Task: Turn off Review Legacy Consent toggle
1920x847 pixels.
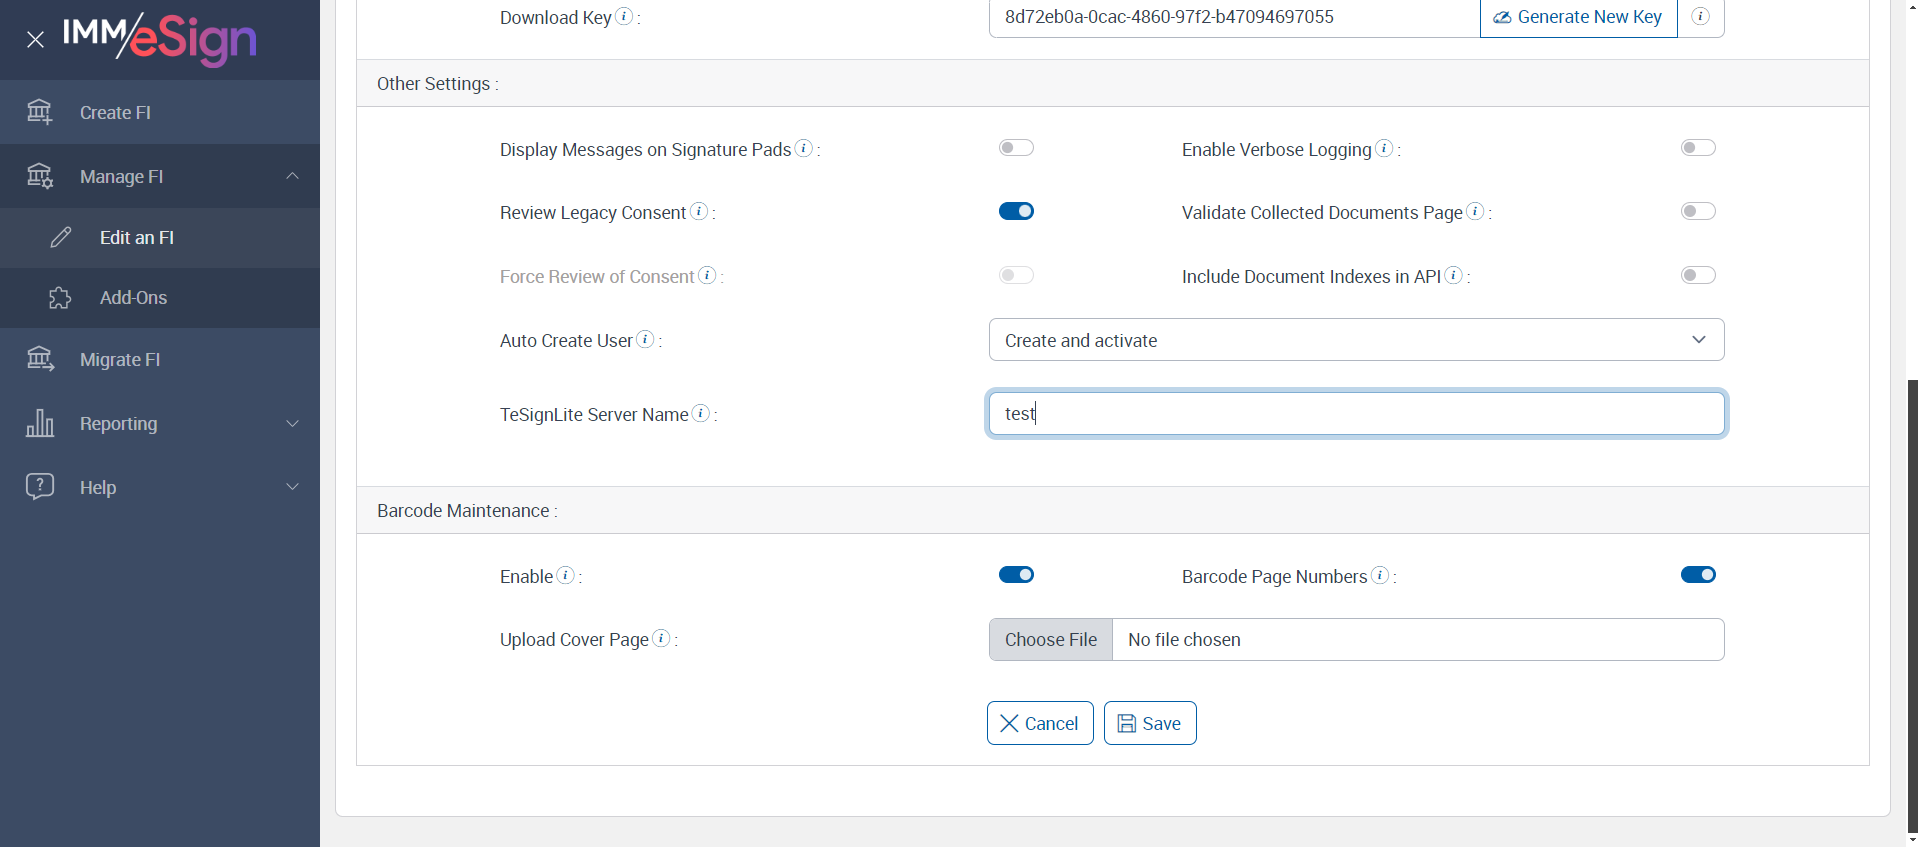Action: 1016,211
